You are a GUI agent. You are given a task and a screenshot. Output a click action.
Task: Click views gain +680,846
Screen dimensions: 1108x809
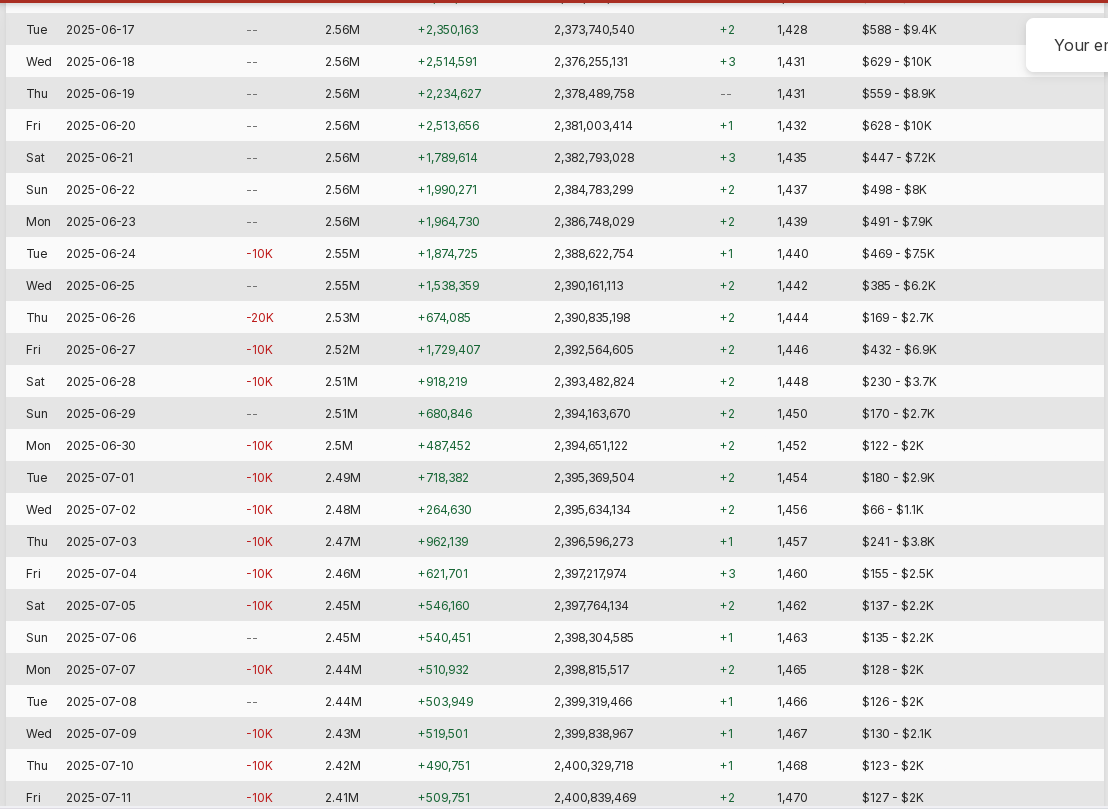coord(445,413)
